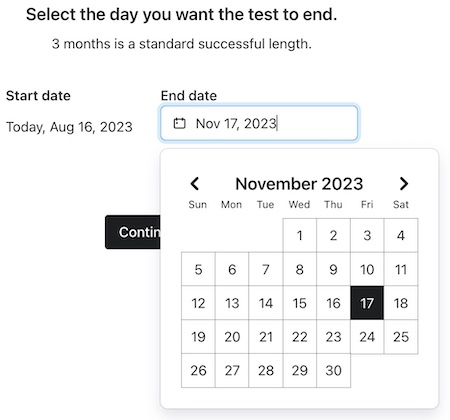
Task: Click the November 2023 month heading
Action: [299, 184]
